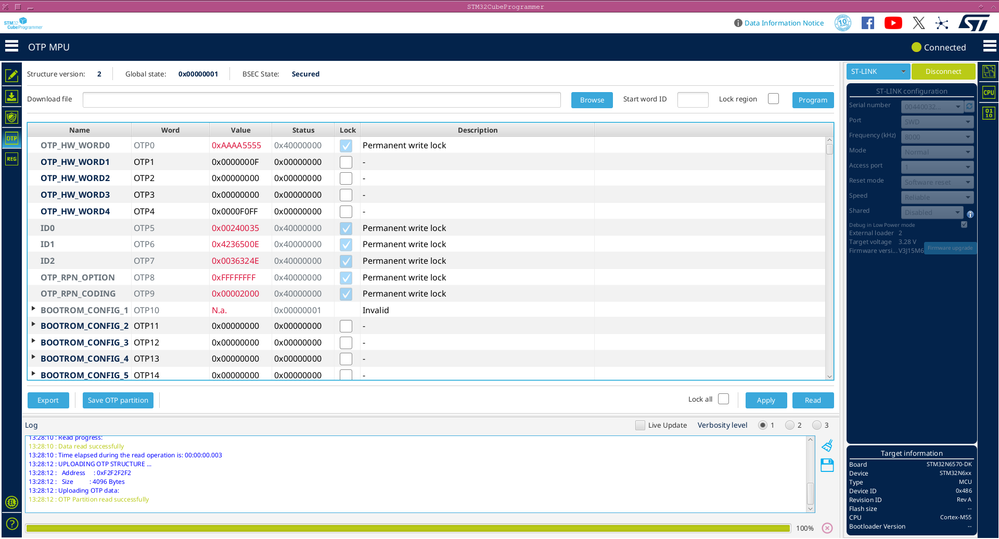The height and width of the screenshot is (539, 999).
Task: Click the ST logo in the header
Action: pyautogui.click(x=974, y=23)
